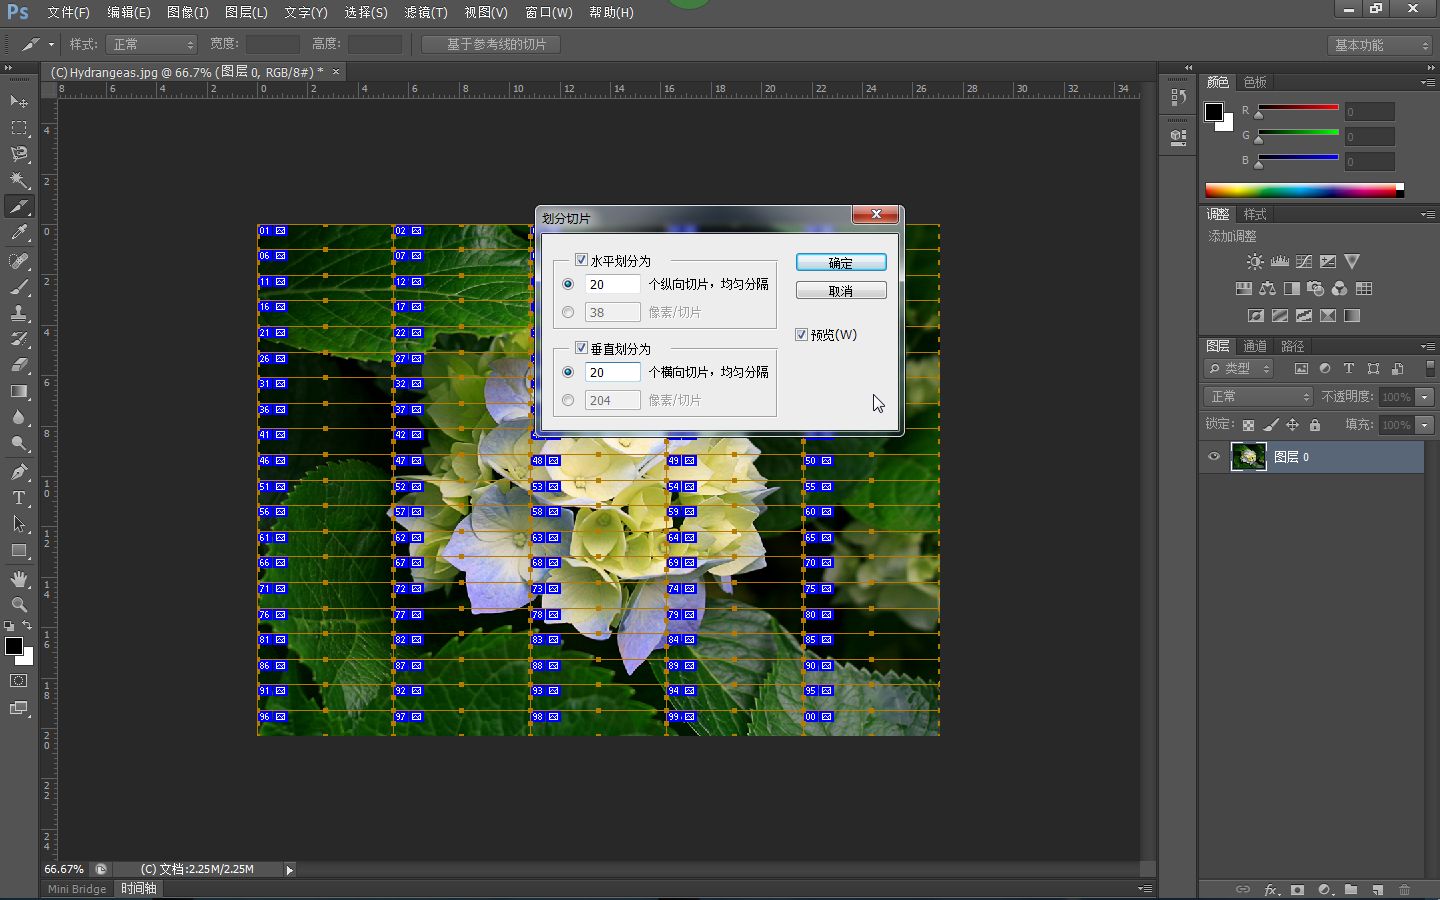Select the Horizontal Type tool

click(x=19, y=498)
